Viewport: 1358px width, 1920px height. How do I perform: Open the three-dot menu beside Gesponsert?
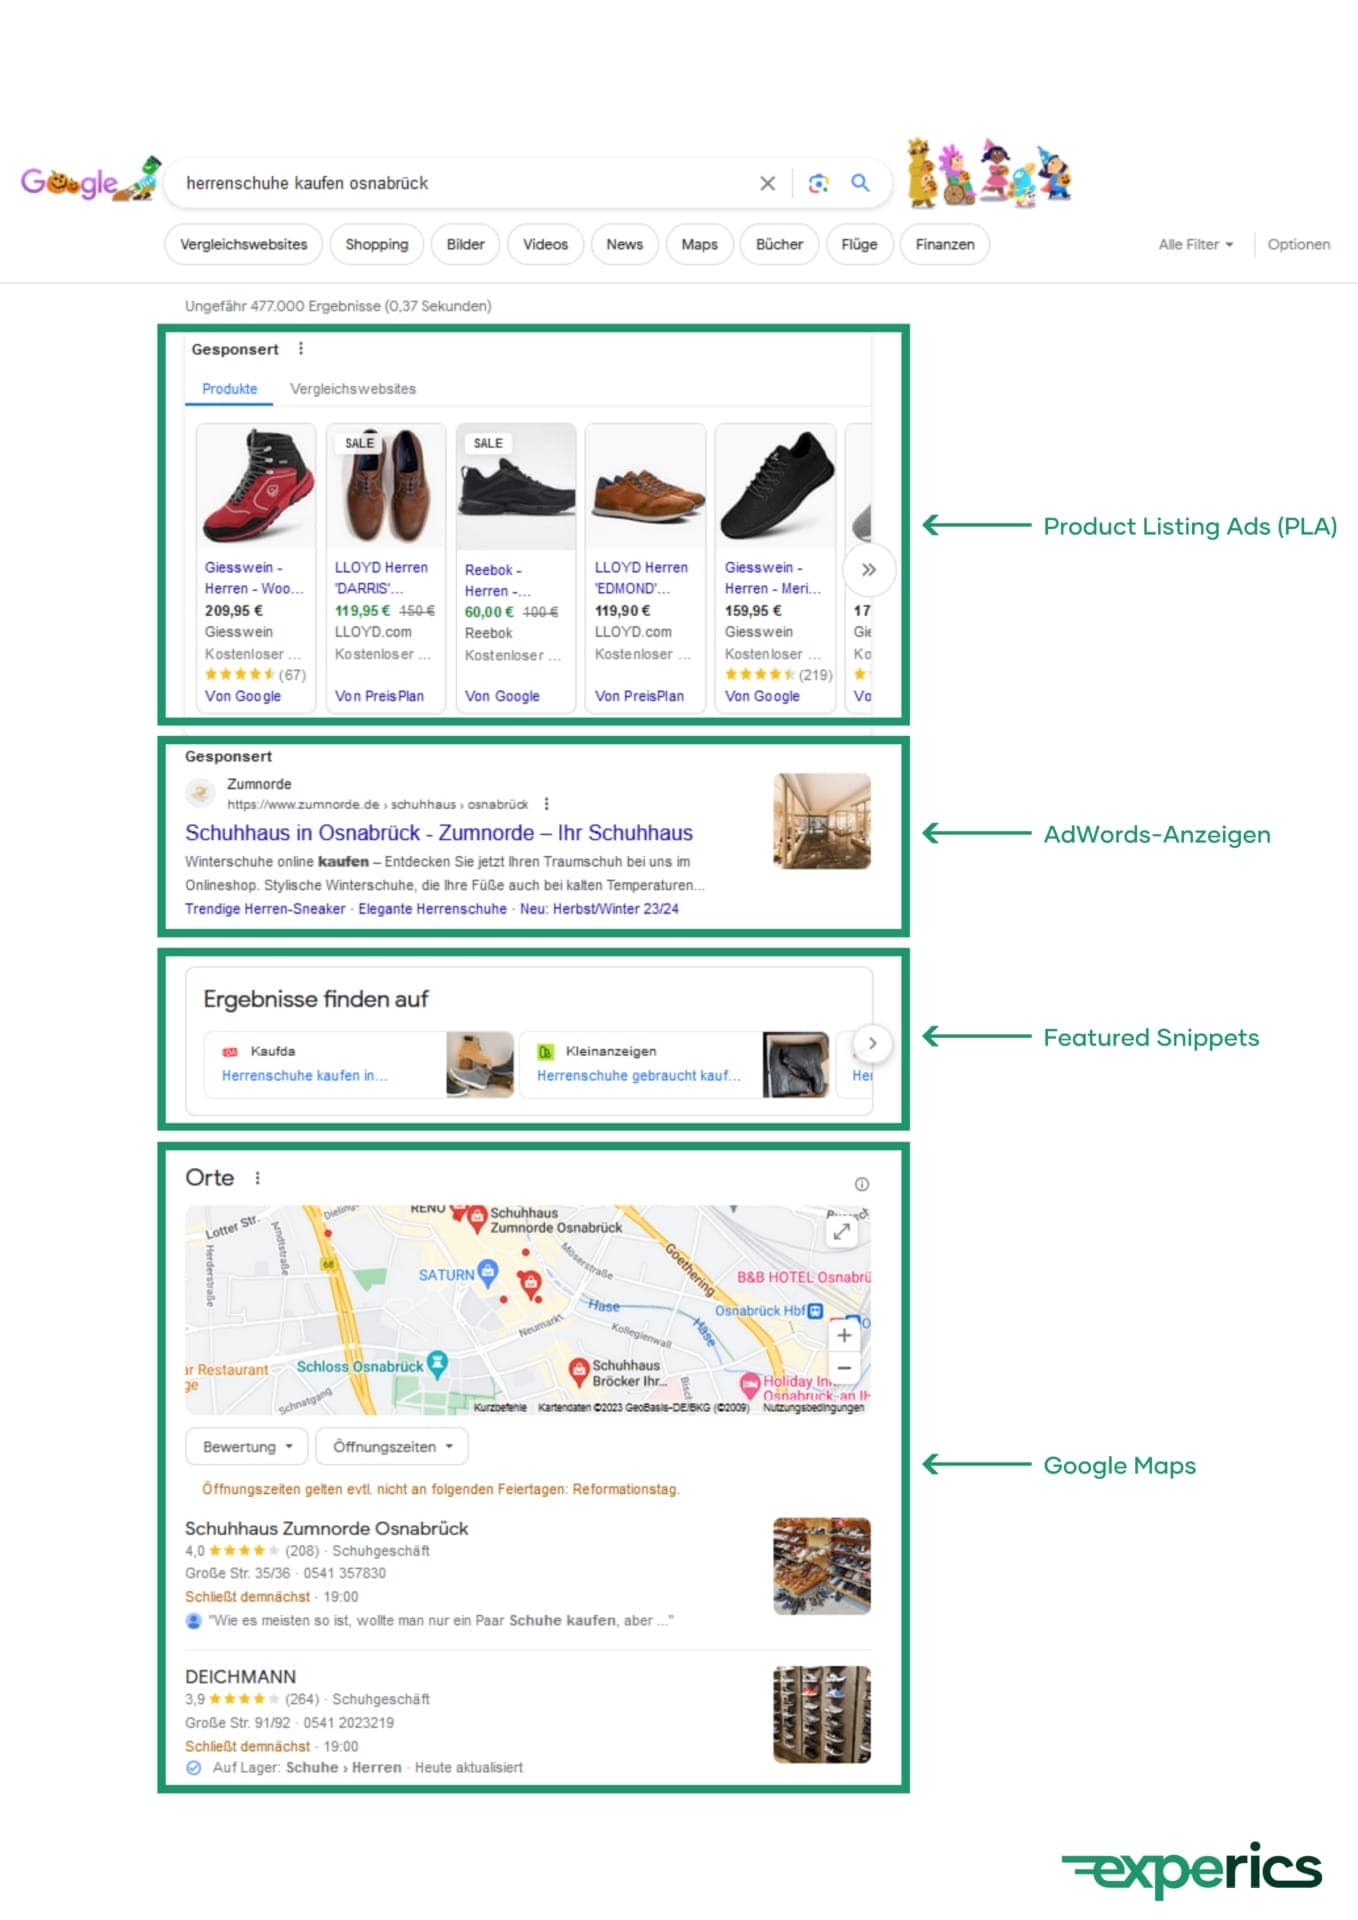point(301,349)
